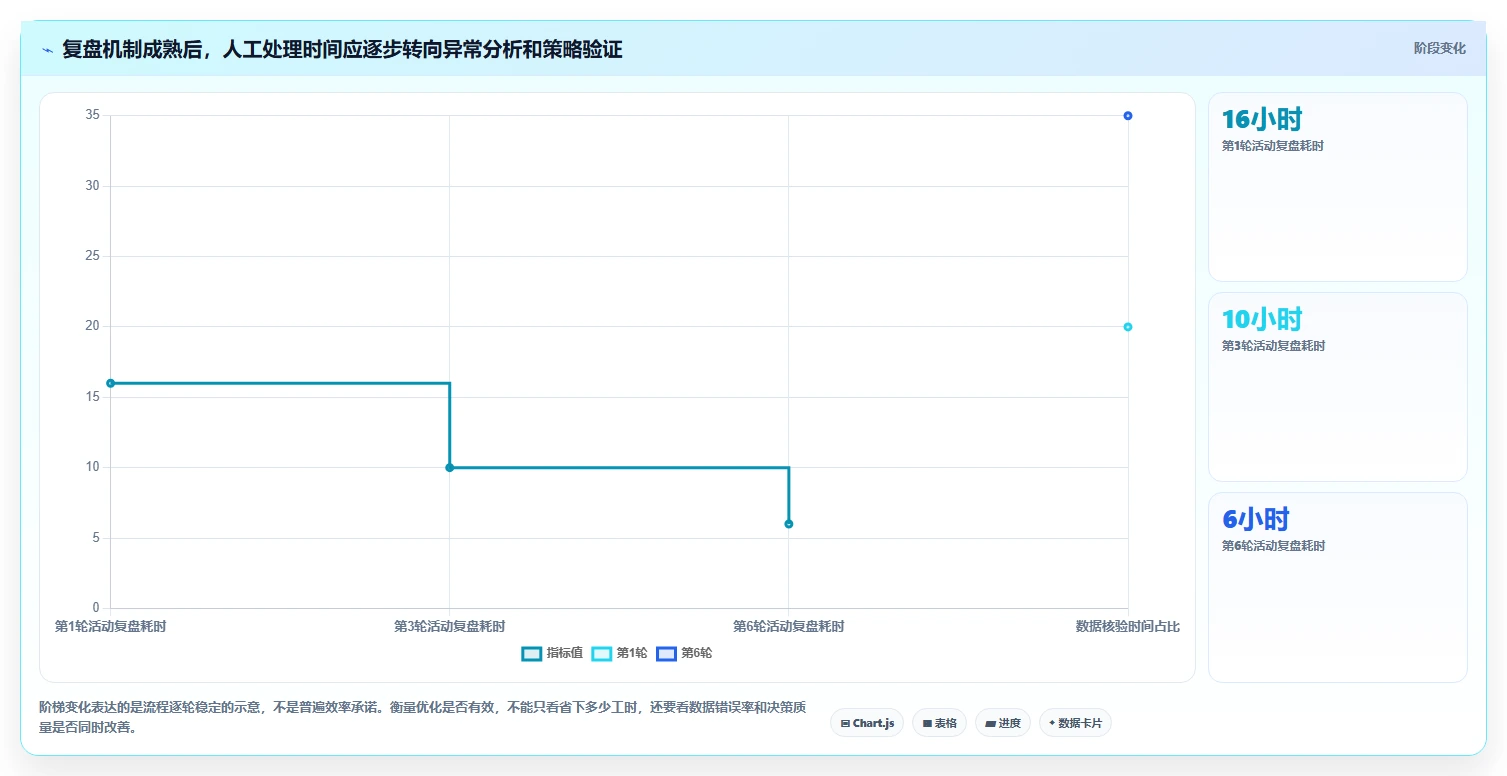This screenshot has width=1507, height=776.
Task: Click the 阶段变化 label in the header
Action: (1439, 48)
